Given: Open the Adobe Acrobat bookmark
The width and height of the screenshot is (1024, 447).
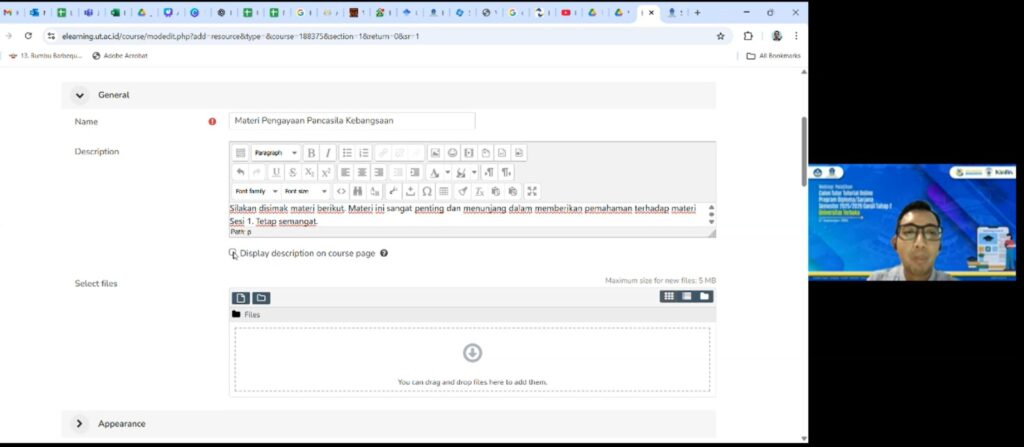Looking at the screenshot, I should pyautogui.click(x=120, y=56).
